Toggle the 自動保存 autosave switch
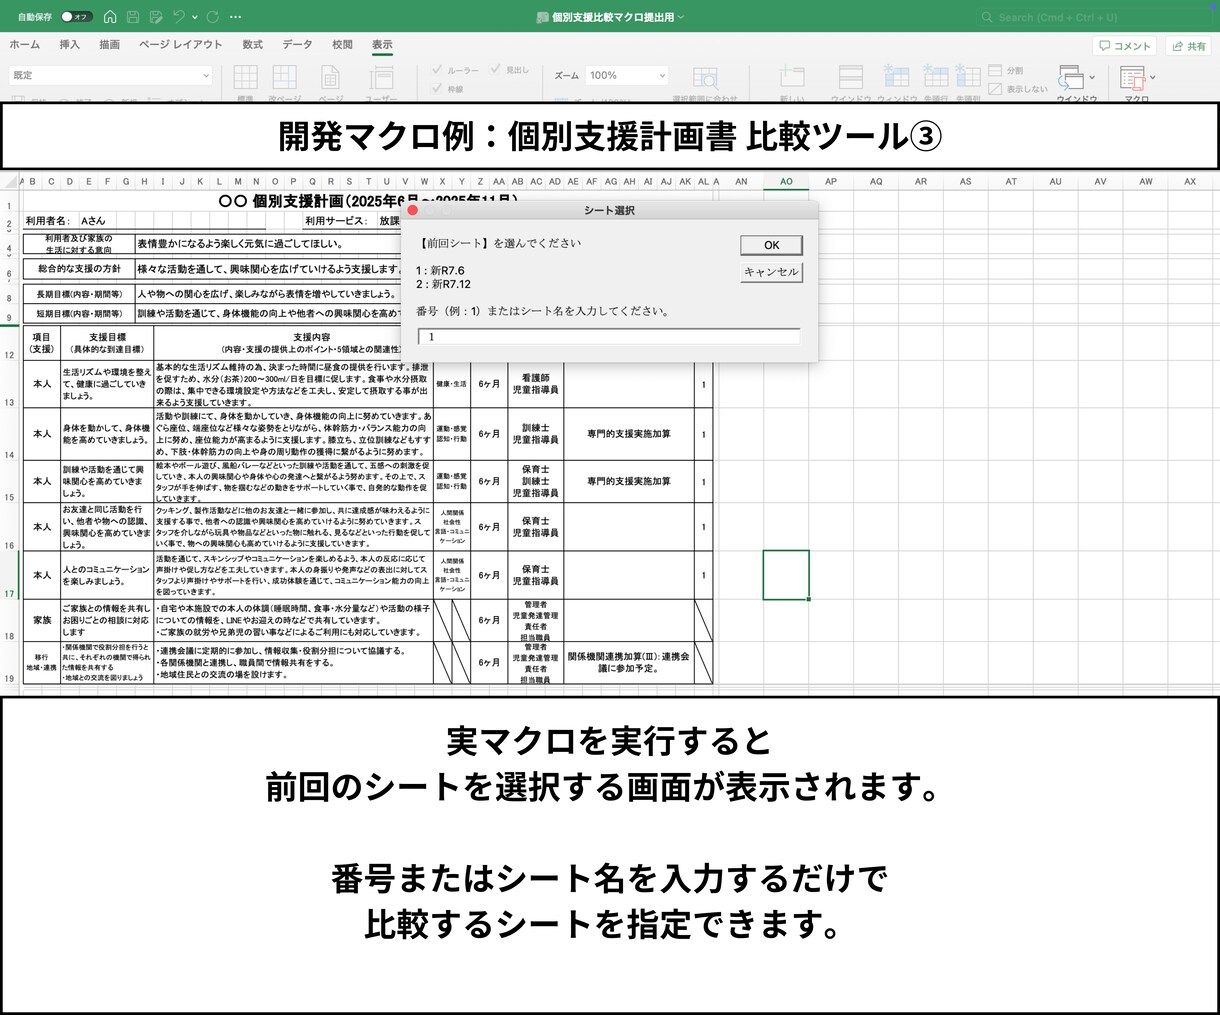Viewport: 1220px width, 1015px height. (76, 17)
